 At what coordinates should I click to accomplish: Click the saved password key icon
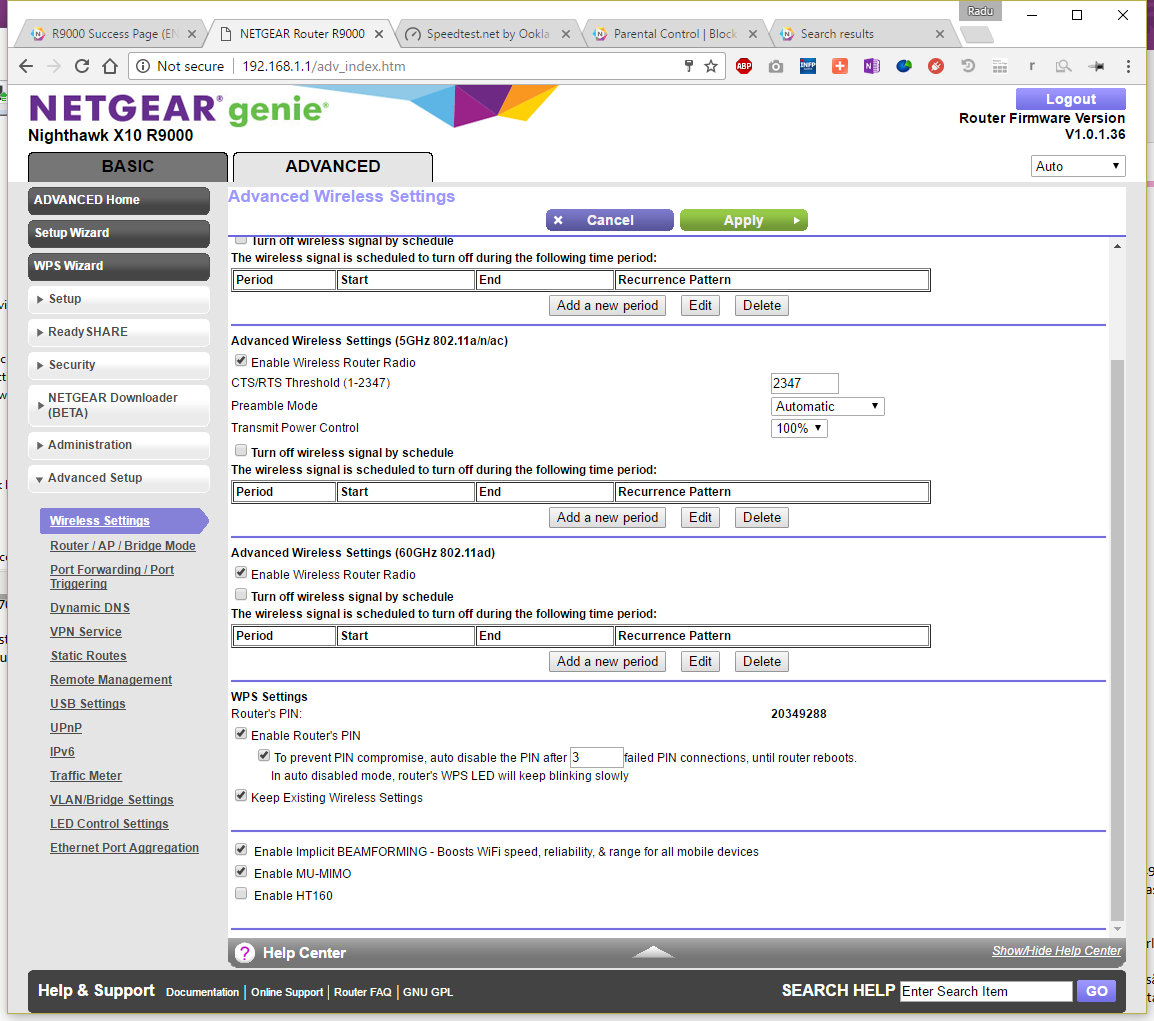688,66
